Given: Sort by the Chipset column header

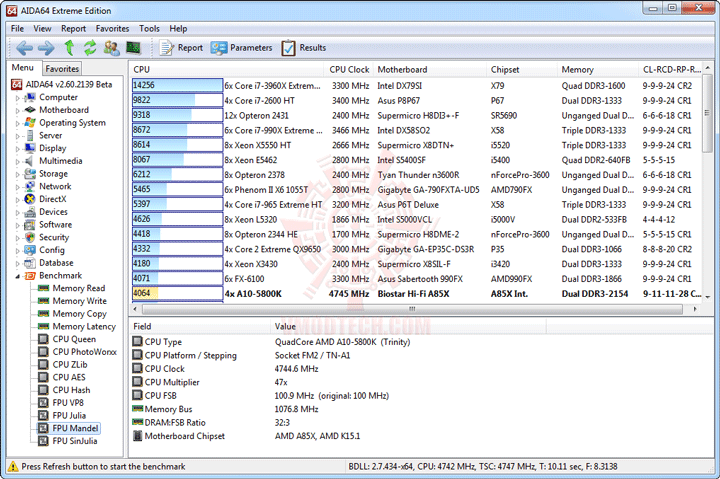Looking at the screenshot, I should (x=523, y=69).
